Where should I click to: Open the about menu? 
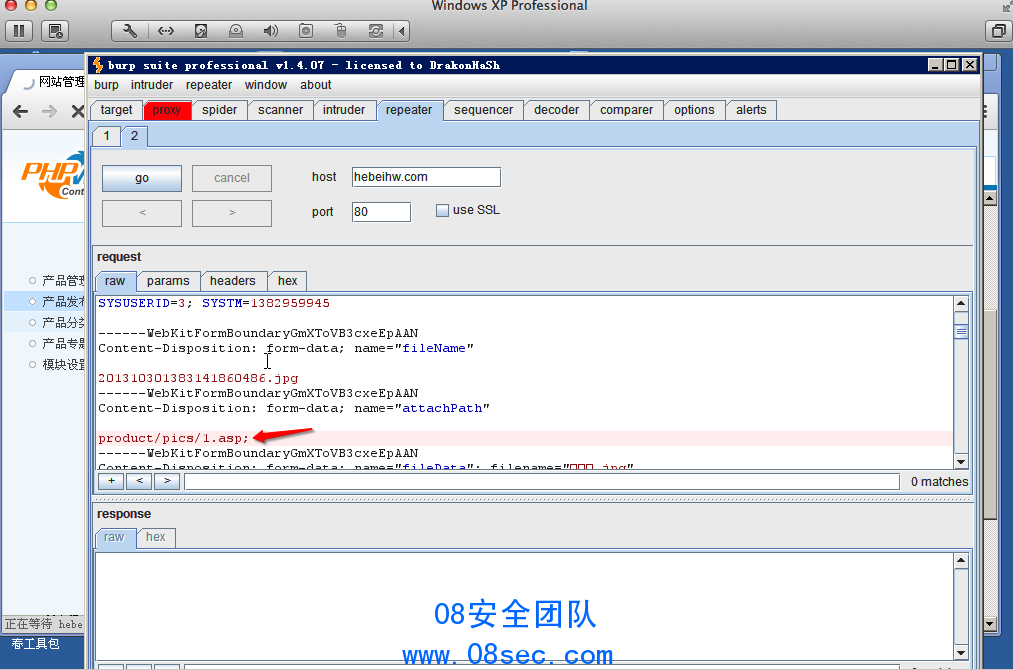[x=315, y=85]
